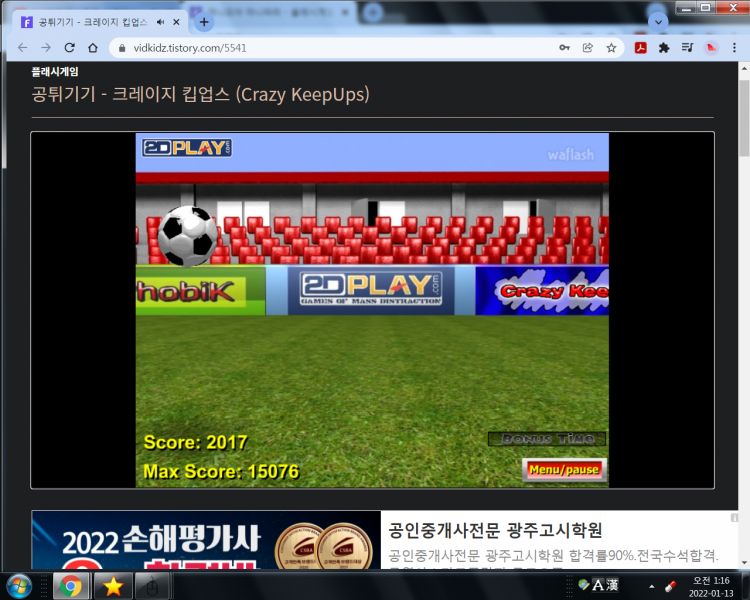The height and width of the screenshot is (600, 750).
Task: Kick the soccer ball in game
Action: [x=188, y=236]
